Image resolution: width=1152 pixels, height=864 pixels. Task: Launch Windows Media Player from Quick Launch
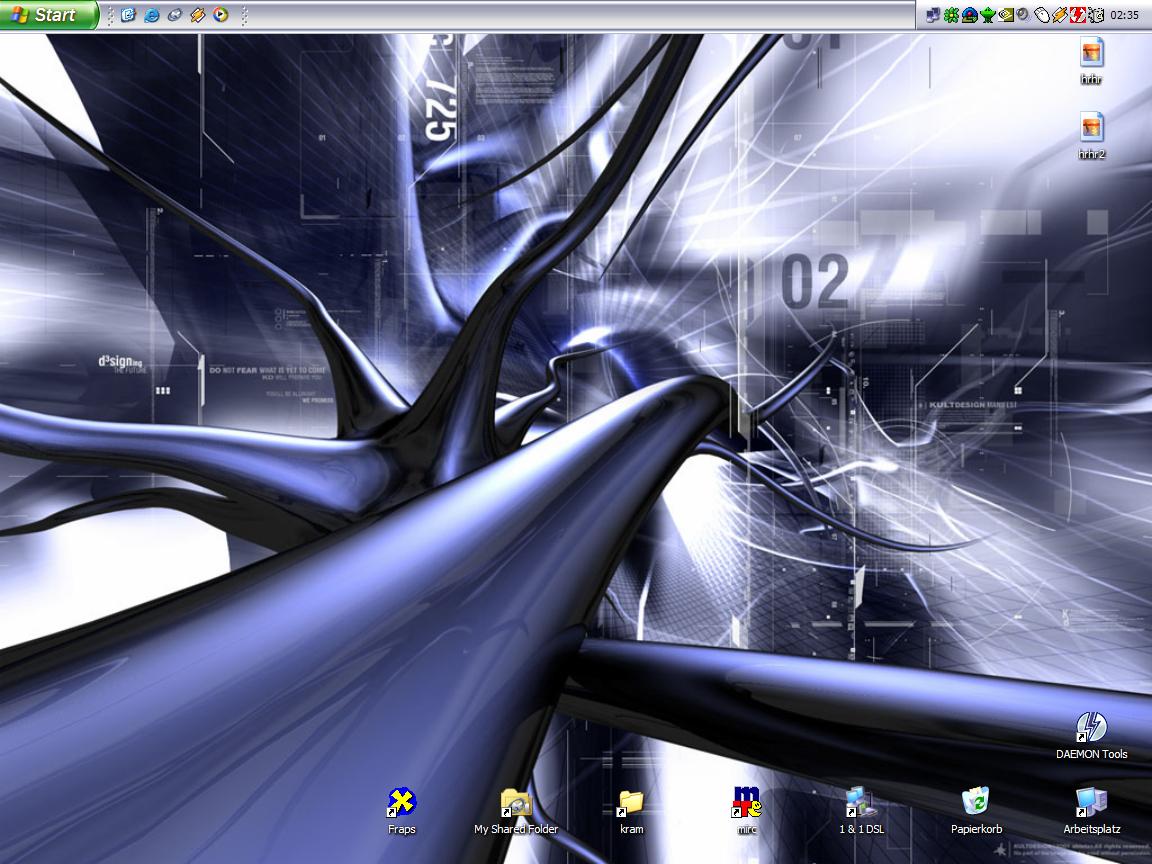tap(221, 15)
